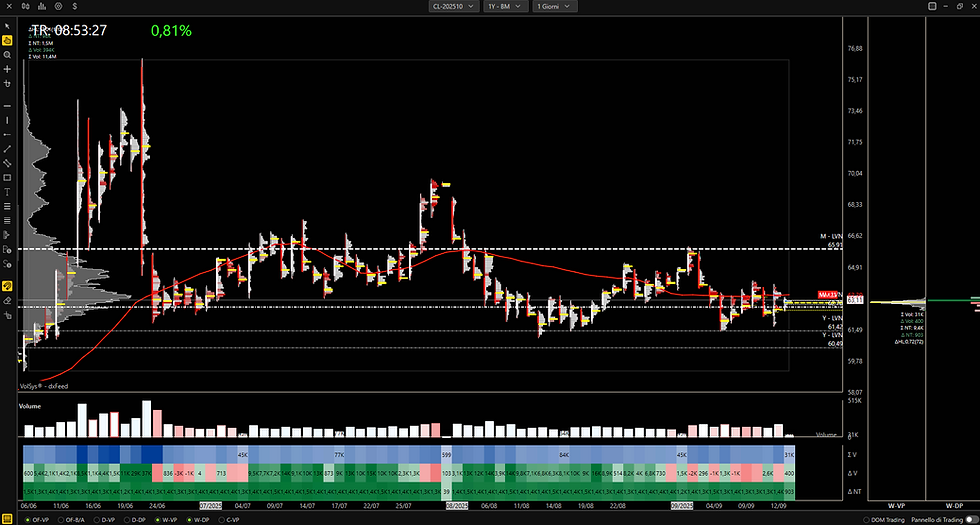Viewport: 980px width, 525px height.
Task: Click the Volume panel title
Action: tap(29, 406)
